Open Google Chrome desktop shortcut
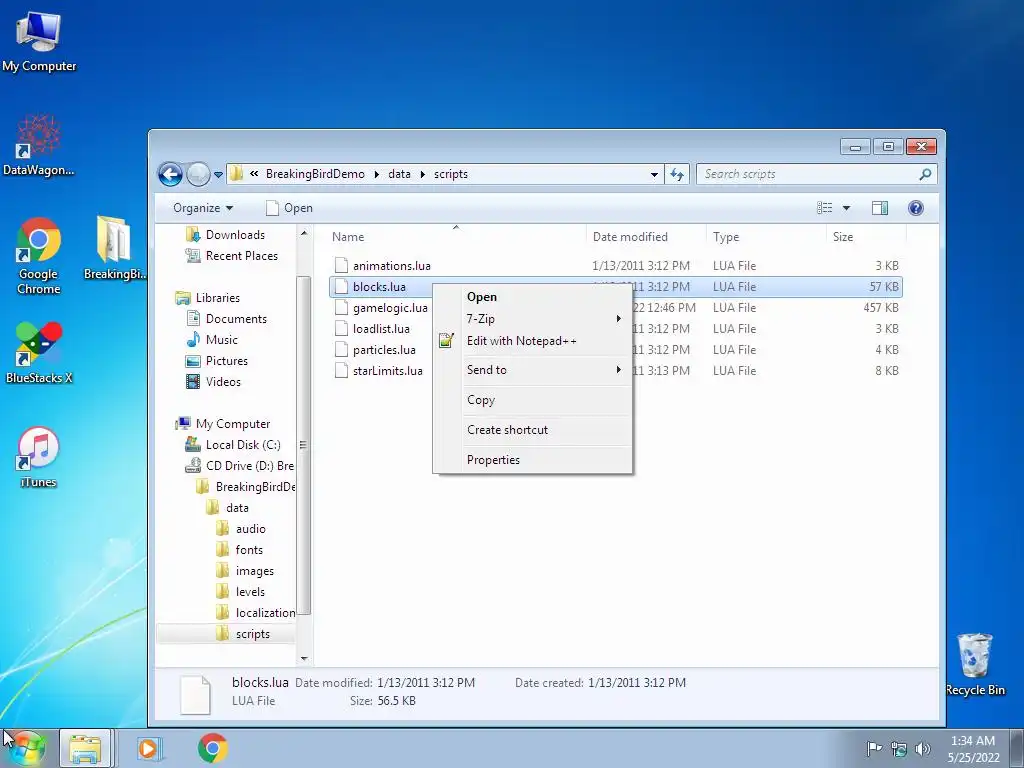This screenshot has height=768, width=1024. [39, 255]
